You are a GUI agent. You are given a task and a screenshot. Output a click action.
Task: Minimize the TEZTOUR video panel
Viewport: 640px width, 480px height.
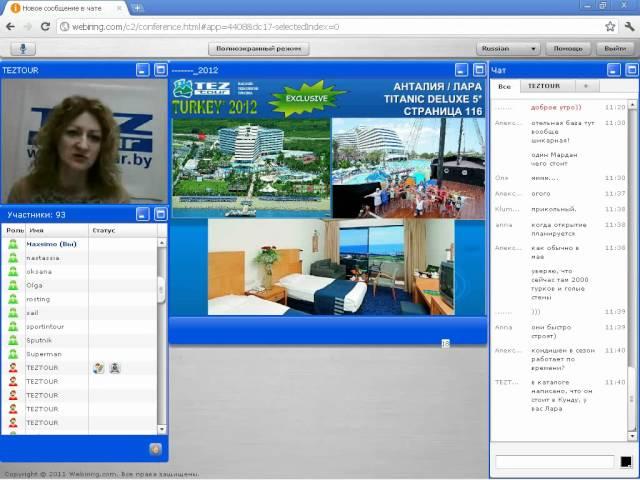(143, 70)
